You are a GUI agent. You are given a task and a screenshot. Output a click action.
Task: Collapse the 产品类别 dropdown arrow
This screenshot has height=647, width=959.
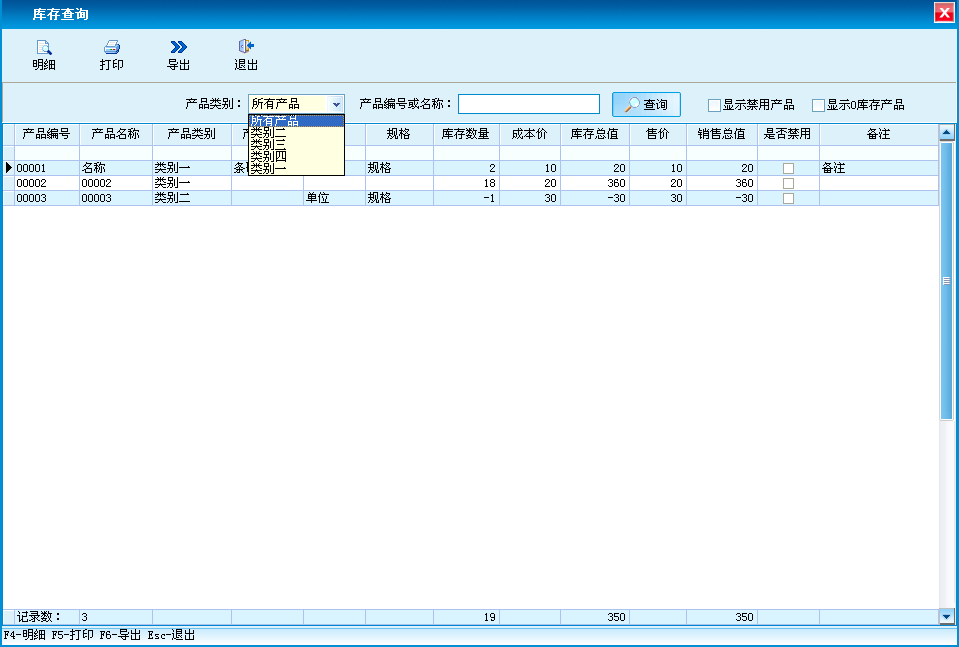(336, 104)
